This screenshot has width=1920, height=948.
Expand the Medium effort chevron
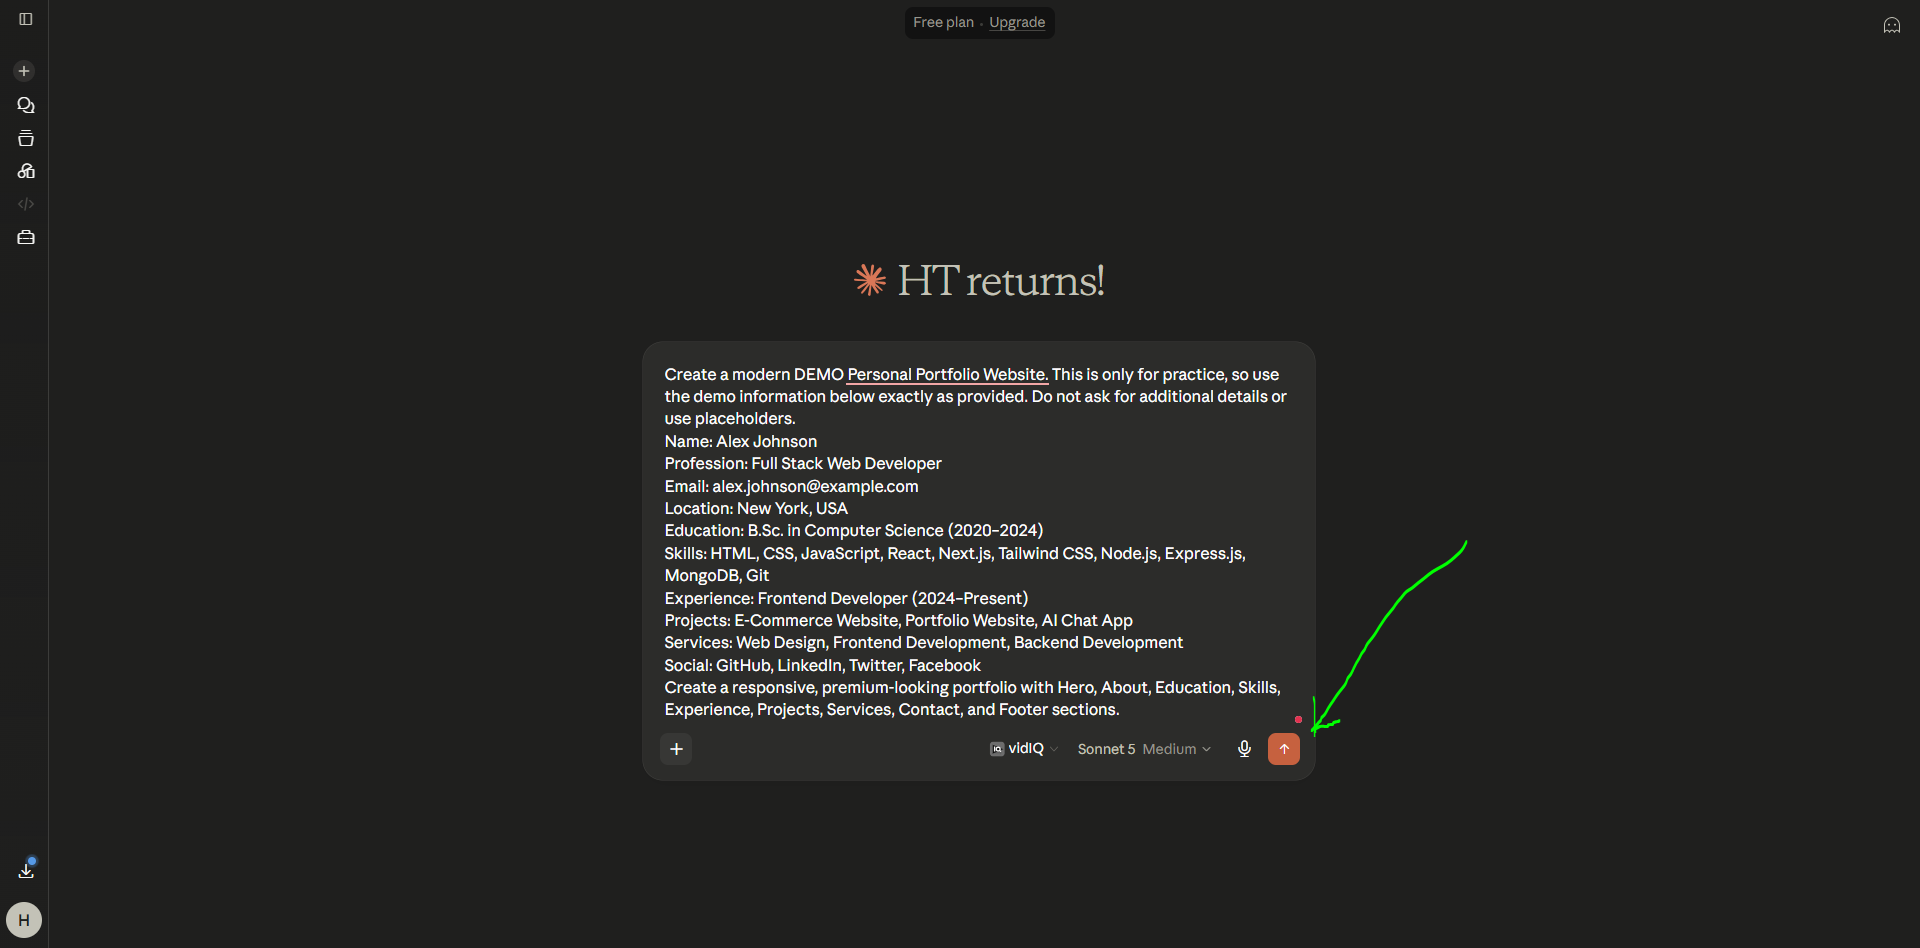(1206, 749)
